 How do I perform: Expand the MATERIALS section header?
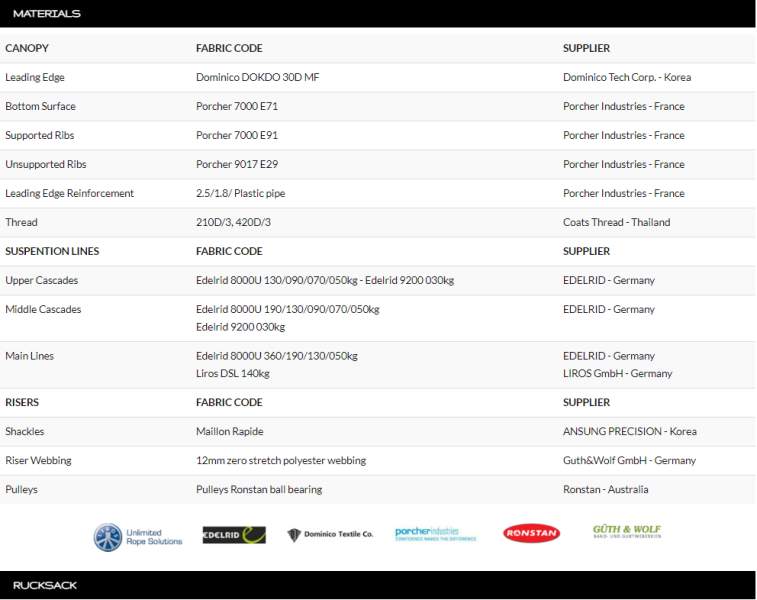(x=378, y=14)
